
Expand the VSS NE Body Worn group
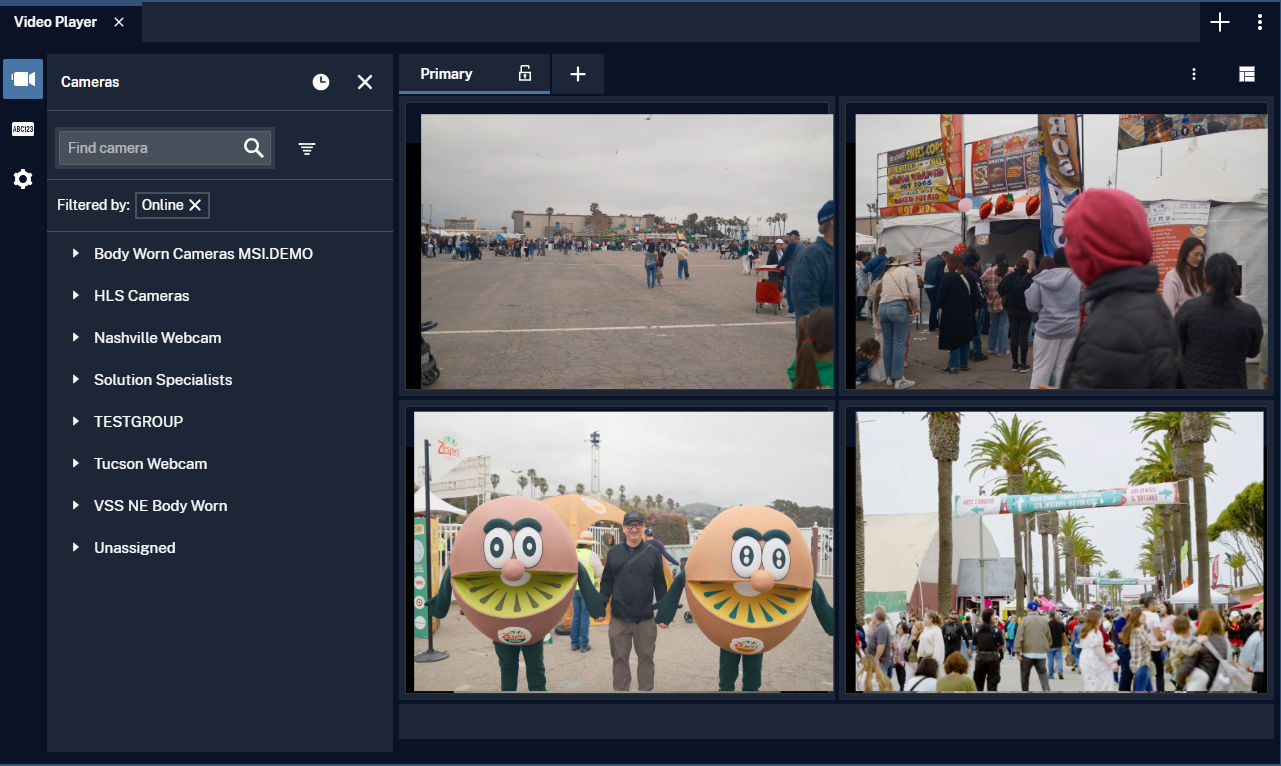[x=75, y=506]
